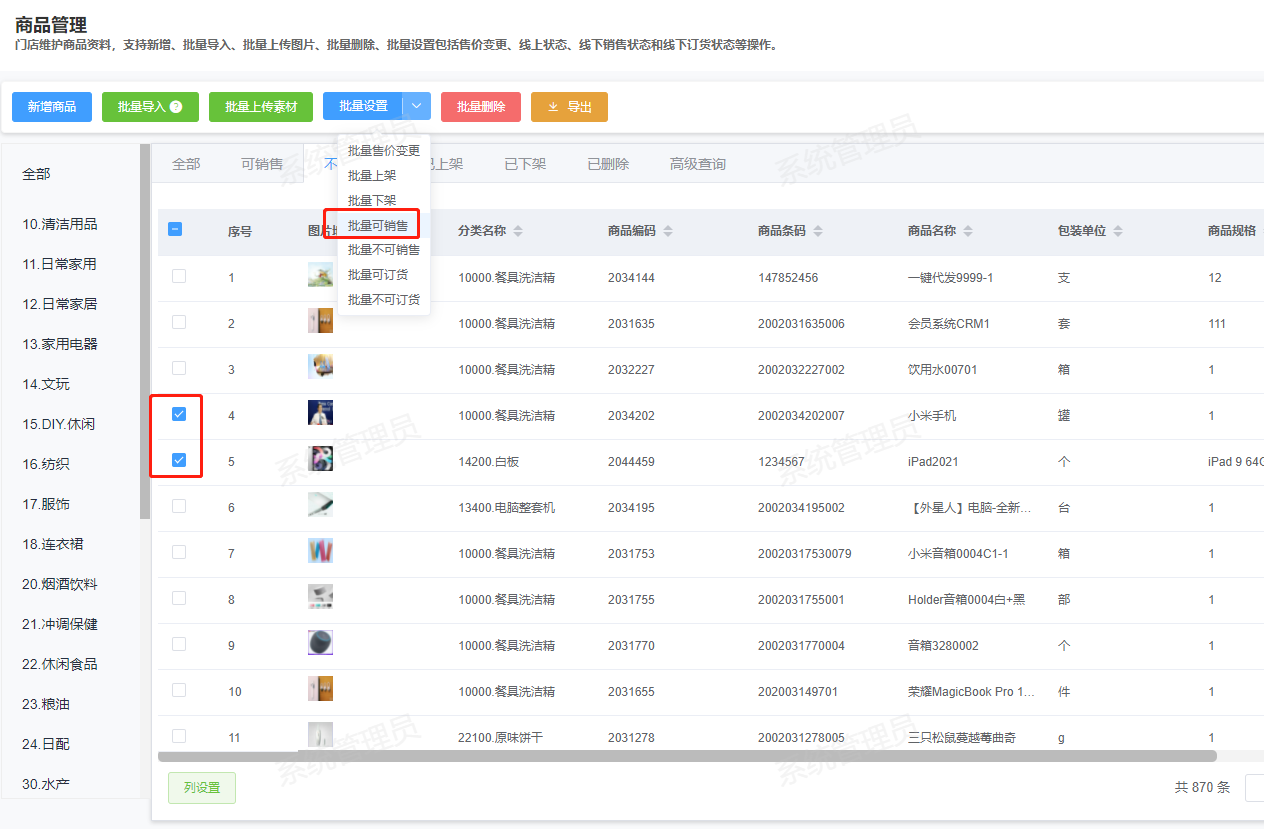The image size is (1264, 829).
Task: Click the help icon on 批量导入 button
Action: click(x=176, y=107)
